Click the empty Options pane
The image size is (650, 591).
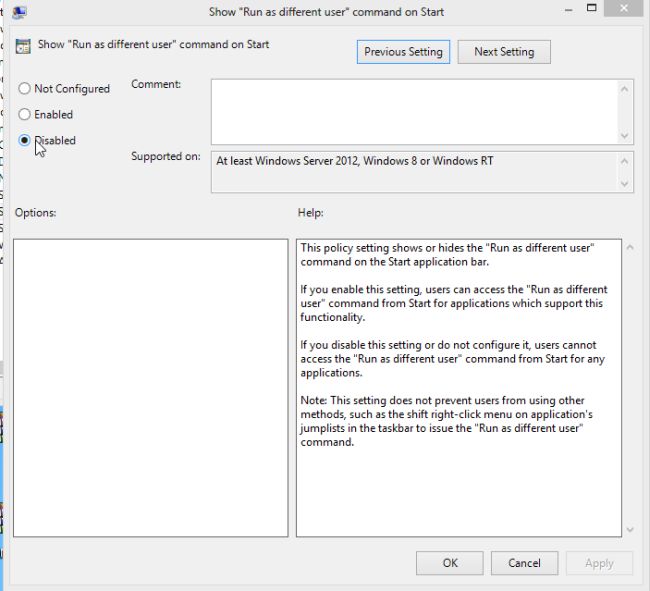(x=150, y=388)
